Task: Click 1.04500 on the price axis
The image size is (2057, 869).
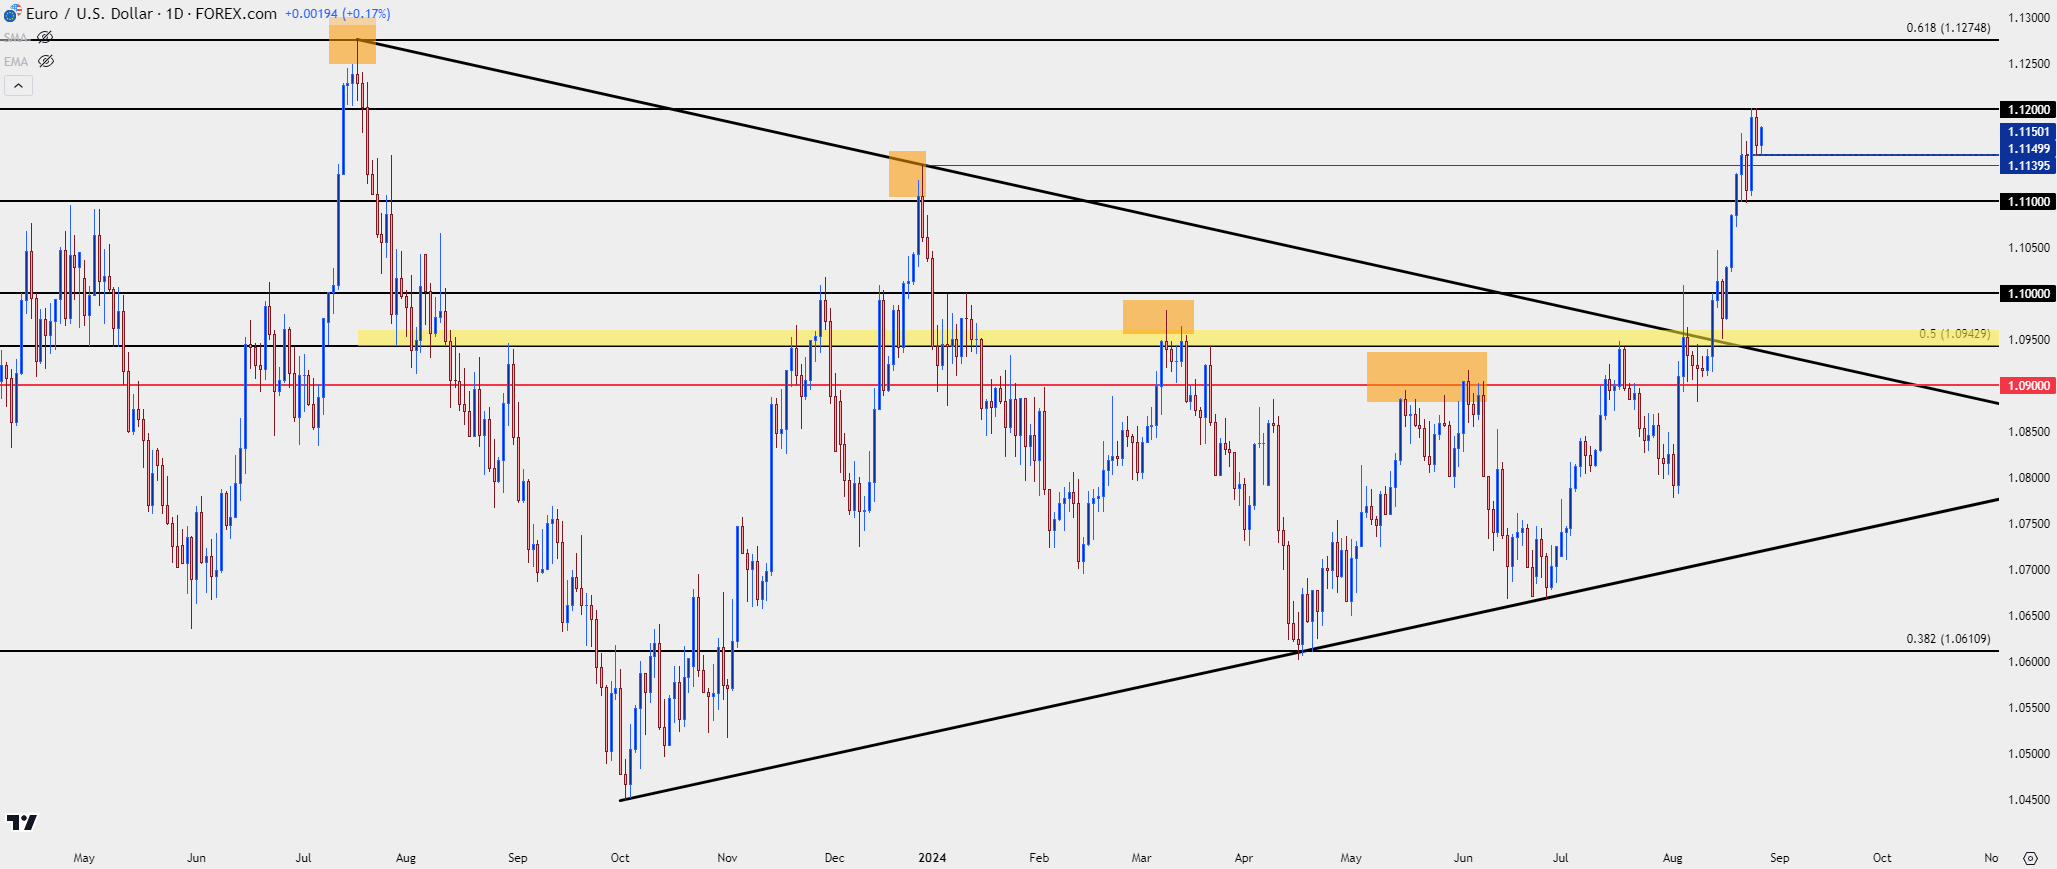Action: point(2029,799)
